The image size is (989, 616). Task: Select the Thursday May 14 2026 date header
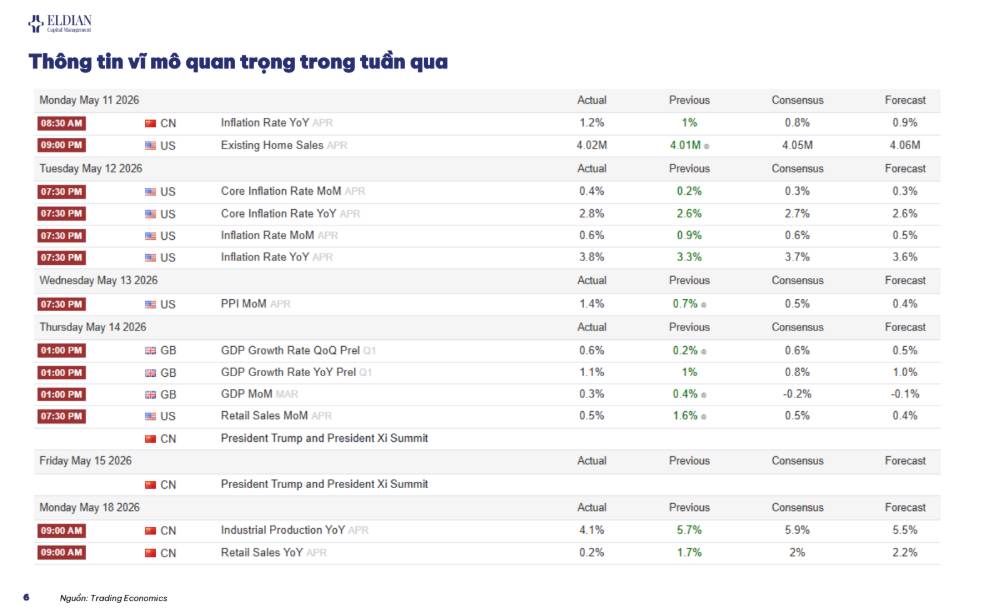[x=93, y=327]
